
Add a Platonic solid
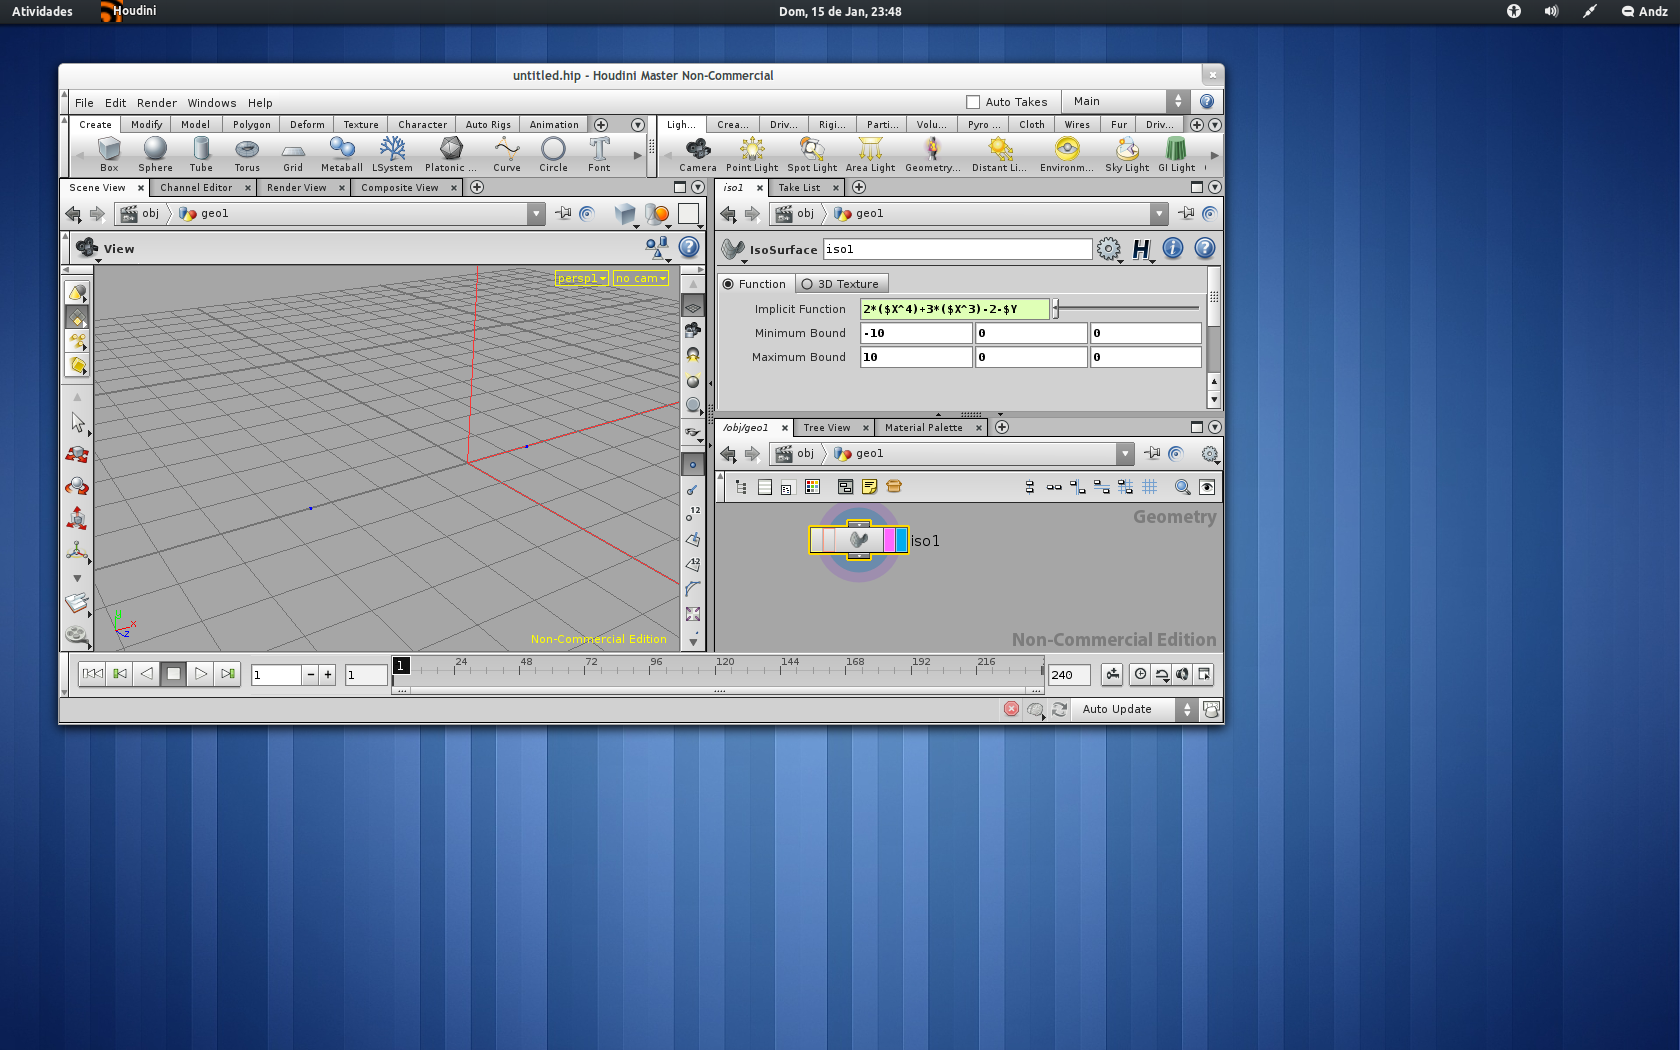point(451,154)
